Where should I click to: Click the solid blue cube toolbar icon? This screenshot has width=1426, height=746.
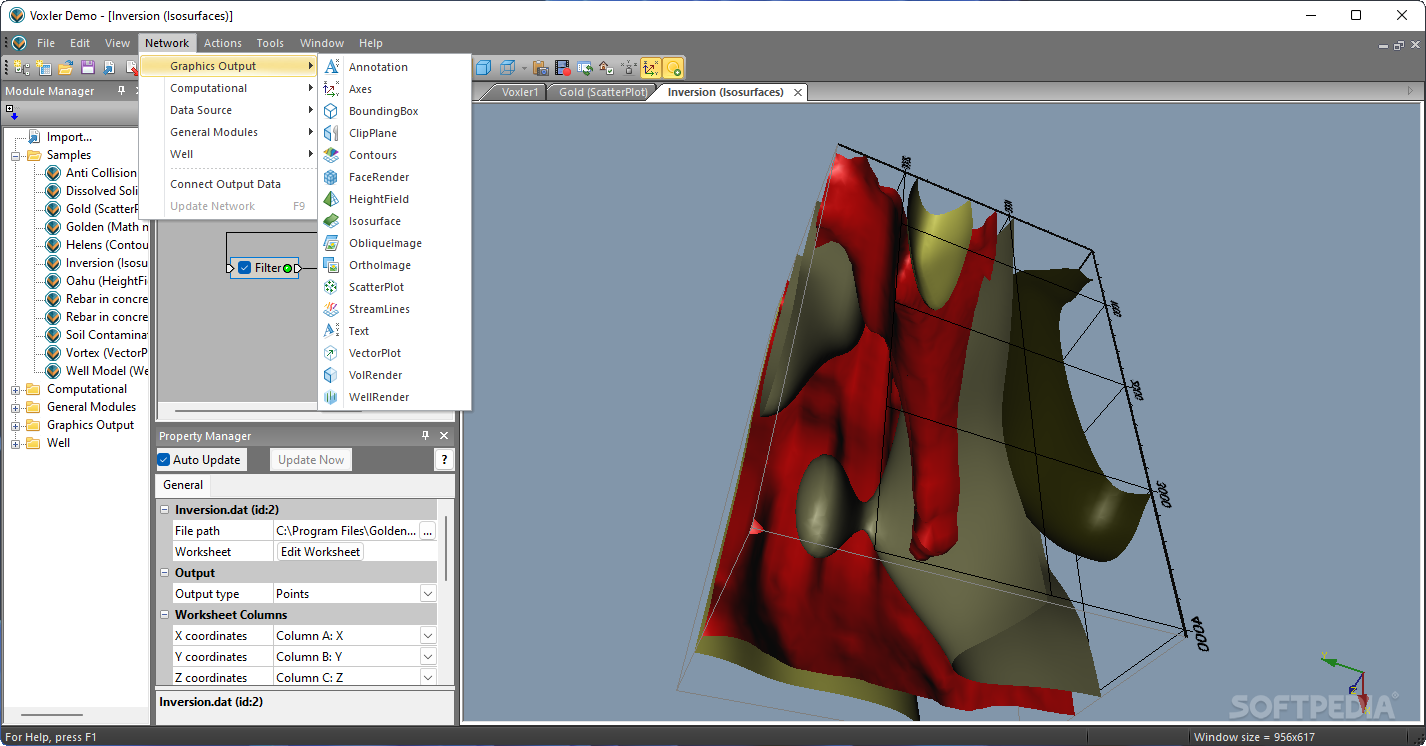(x=484, y=68)
